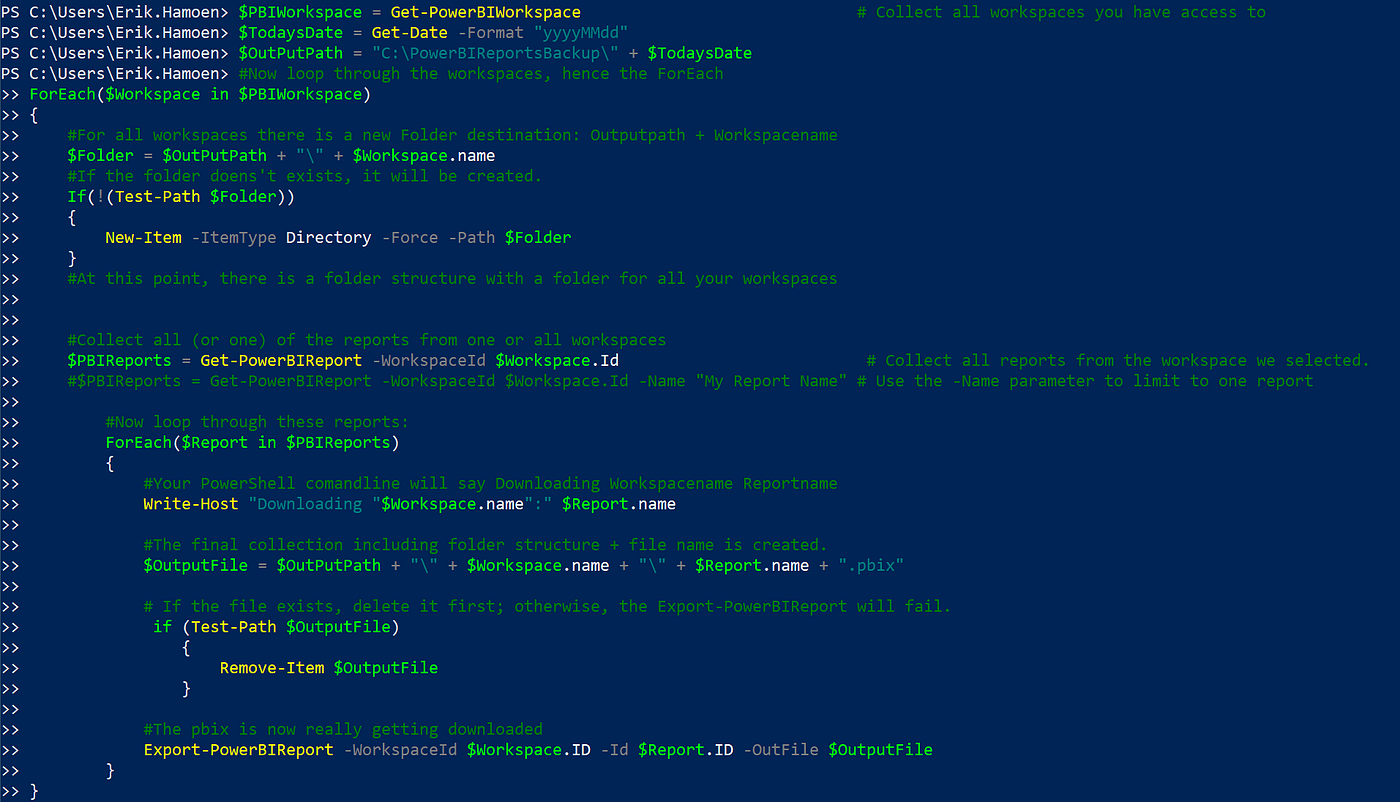Click the word Directory after -ItemType
Viewport: 1400px width, 802px height.
point(328,237)
